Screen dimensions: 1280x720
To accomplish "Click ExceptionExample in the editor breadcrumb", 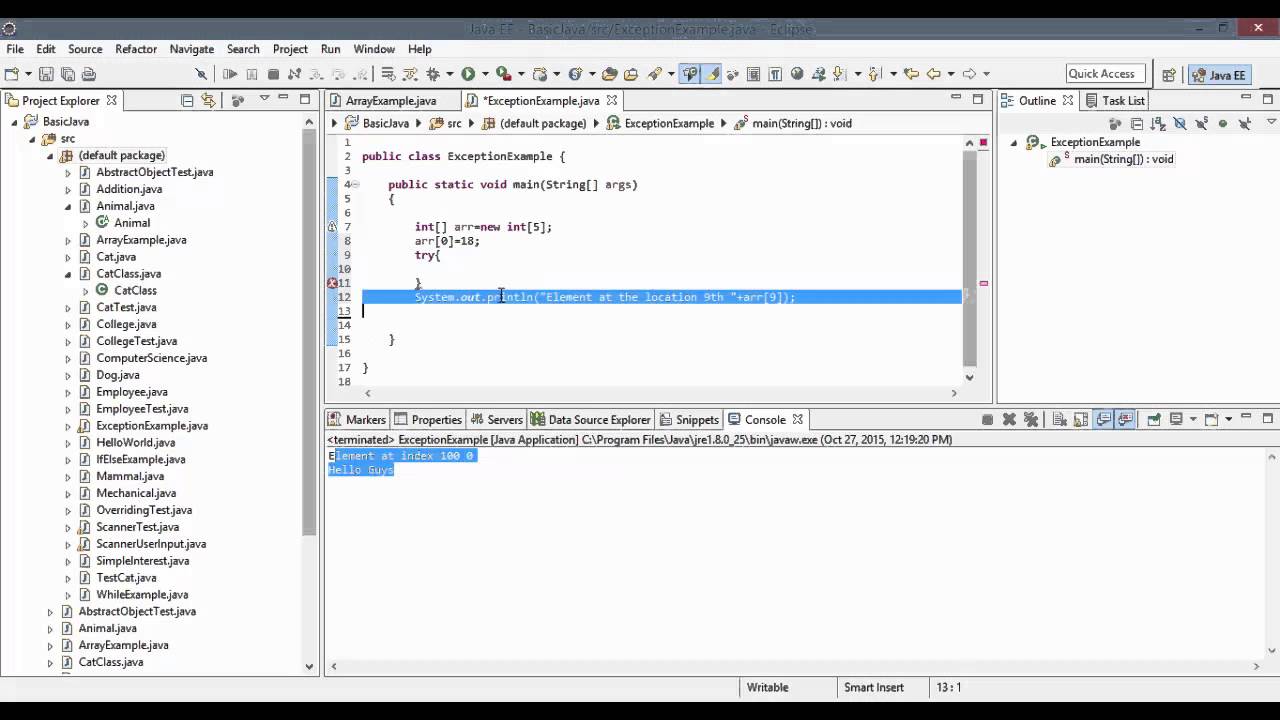I will [x=669, y=123].
